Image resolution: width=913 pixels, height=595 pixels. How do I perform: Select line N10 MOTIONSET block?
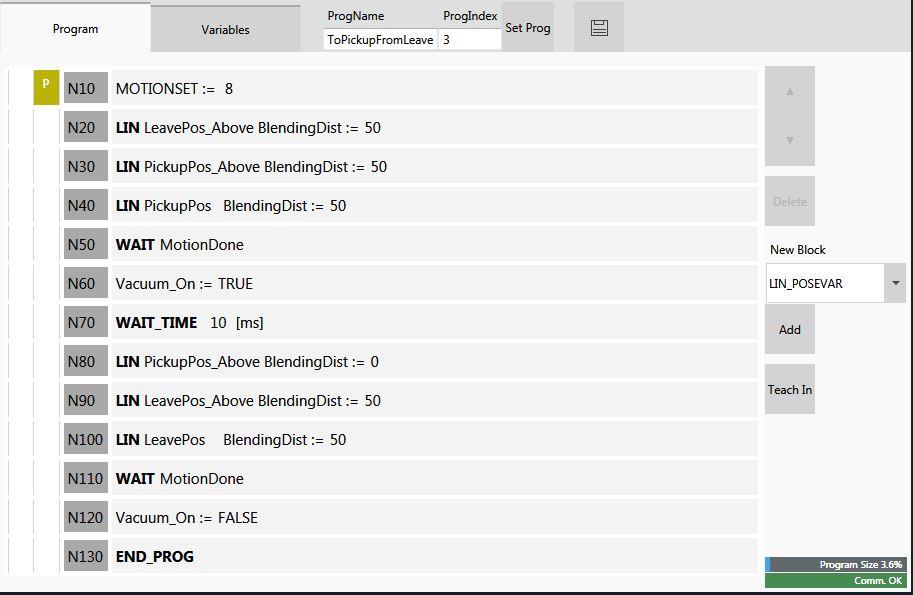tap(435, 89)
